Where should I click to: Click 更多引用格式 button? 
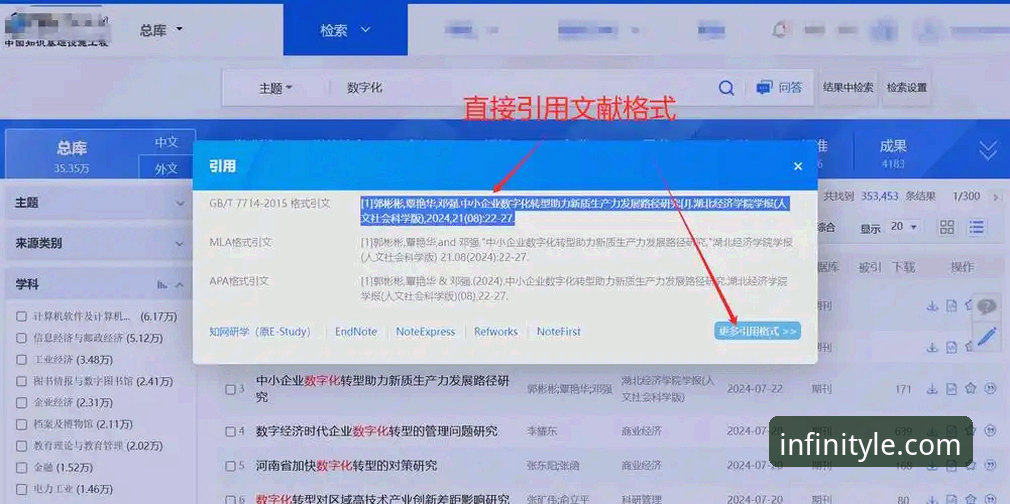(x=758, y=331)
